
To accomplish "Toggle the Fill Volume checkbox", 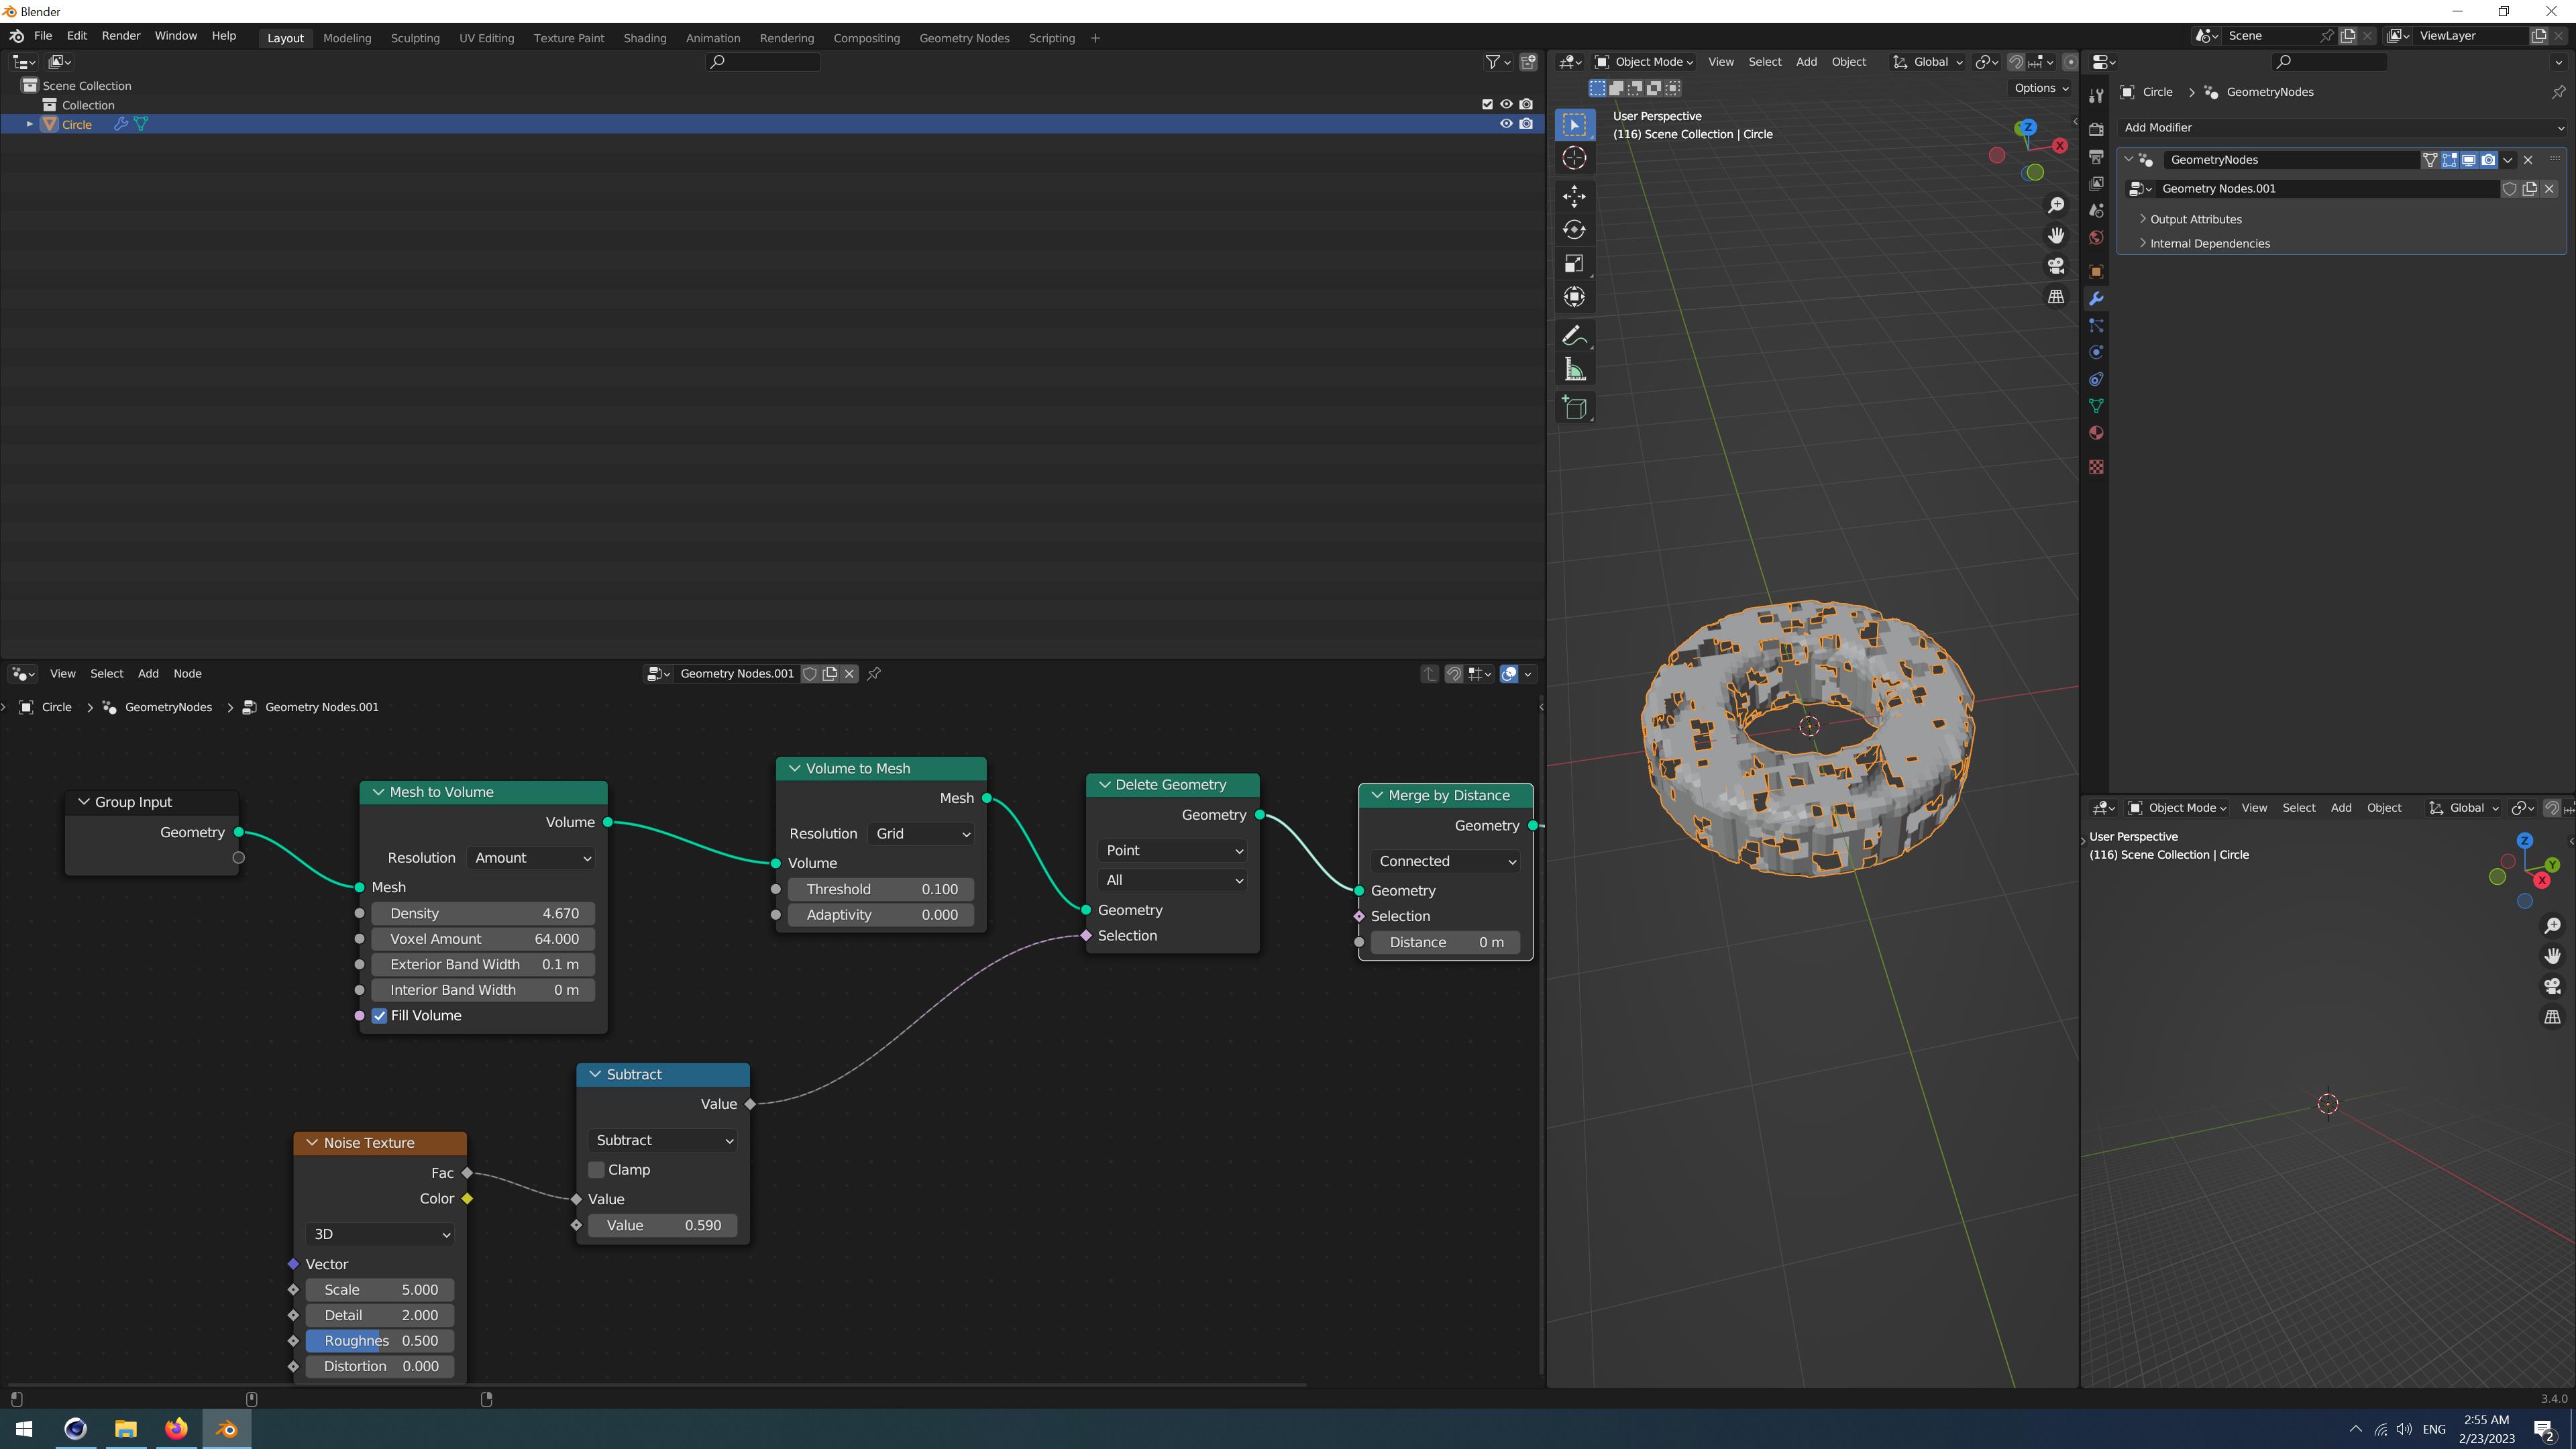I will (x=380, y=1015).
